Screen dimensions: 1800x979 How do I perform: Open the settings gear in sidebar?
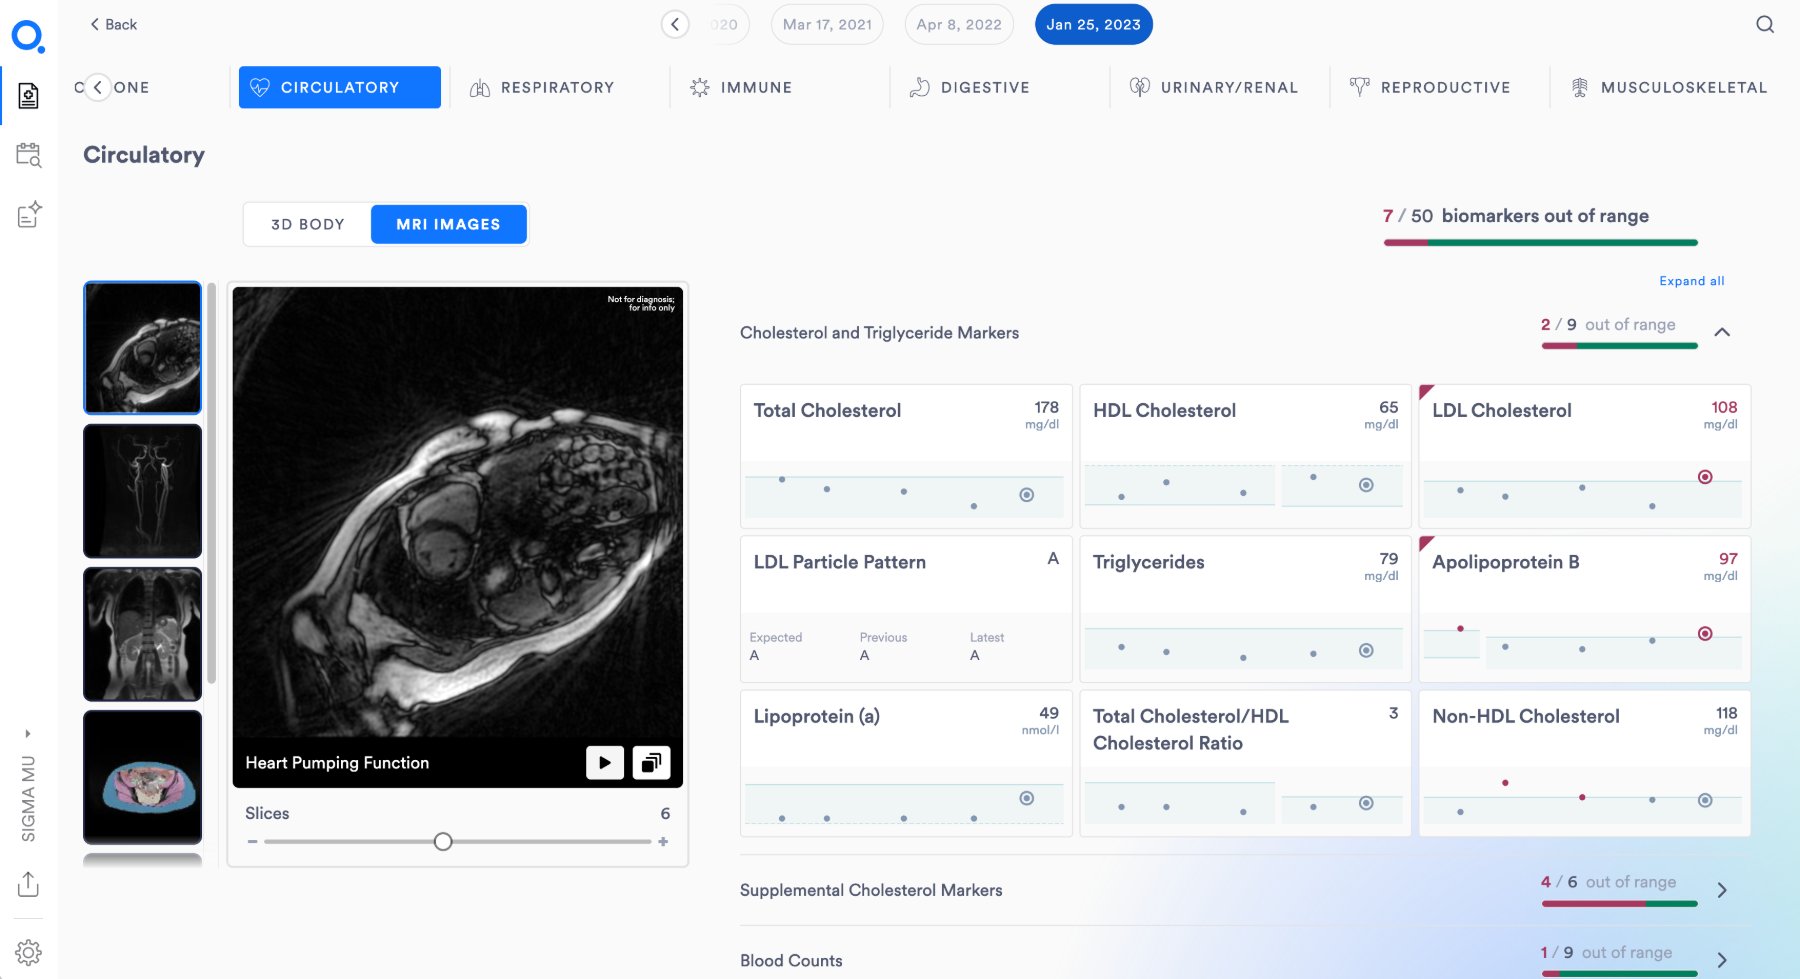tap(28, 952)
